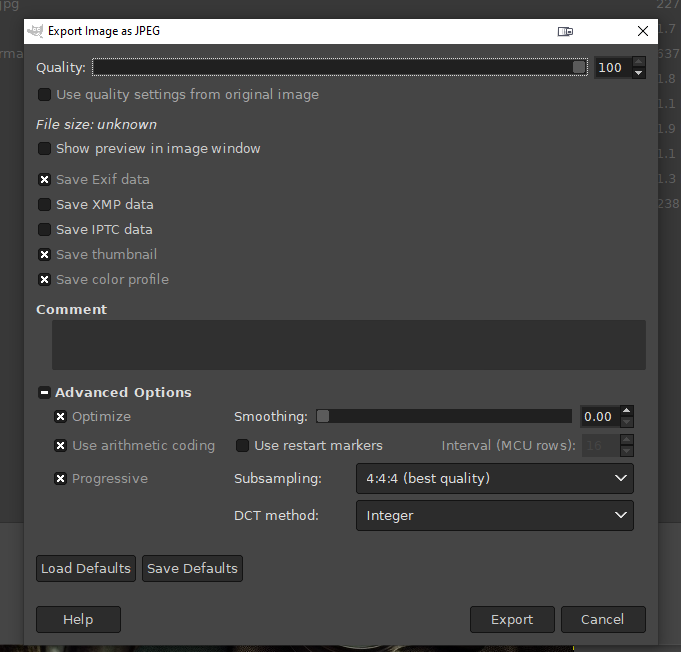Click the Quality slider track
This screenshot has height=652, width=681.
(340, 67)
